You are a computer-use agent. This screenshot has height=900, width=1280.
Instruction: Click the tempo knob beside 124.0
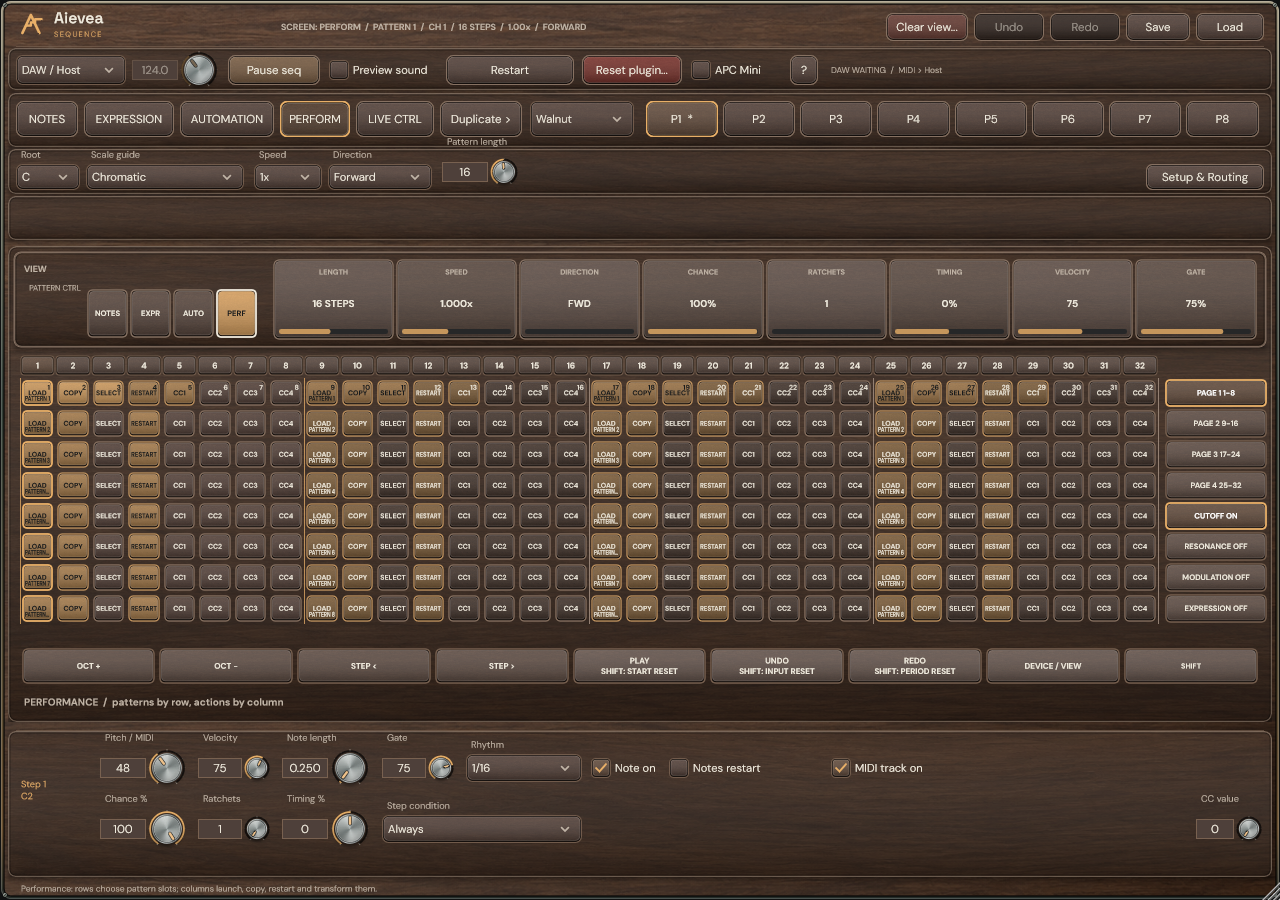pyautogui.click(x=200, y=69)
